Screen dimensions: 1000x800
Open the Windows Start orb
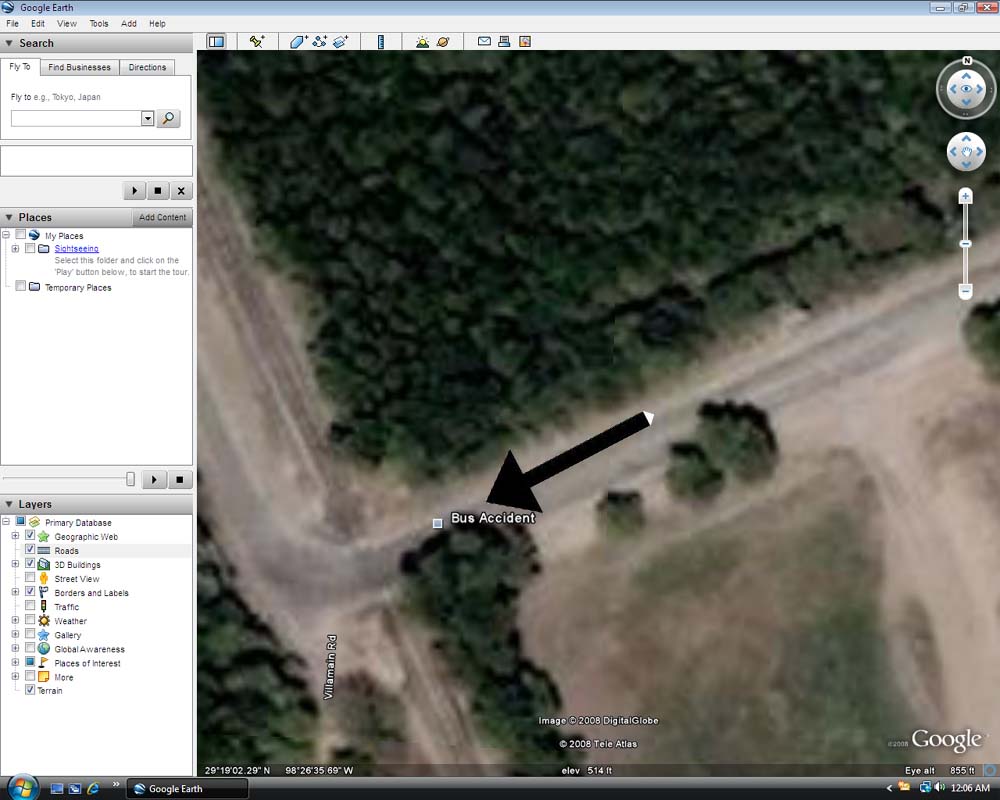[x=23, y=787]
